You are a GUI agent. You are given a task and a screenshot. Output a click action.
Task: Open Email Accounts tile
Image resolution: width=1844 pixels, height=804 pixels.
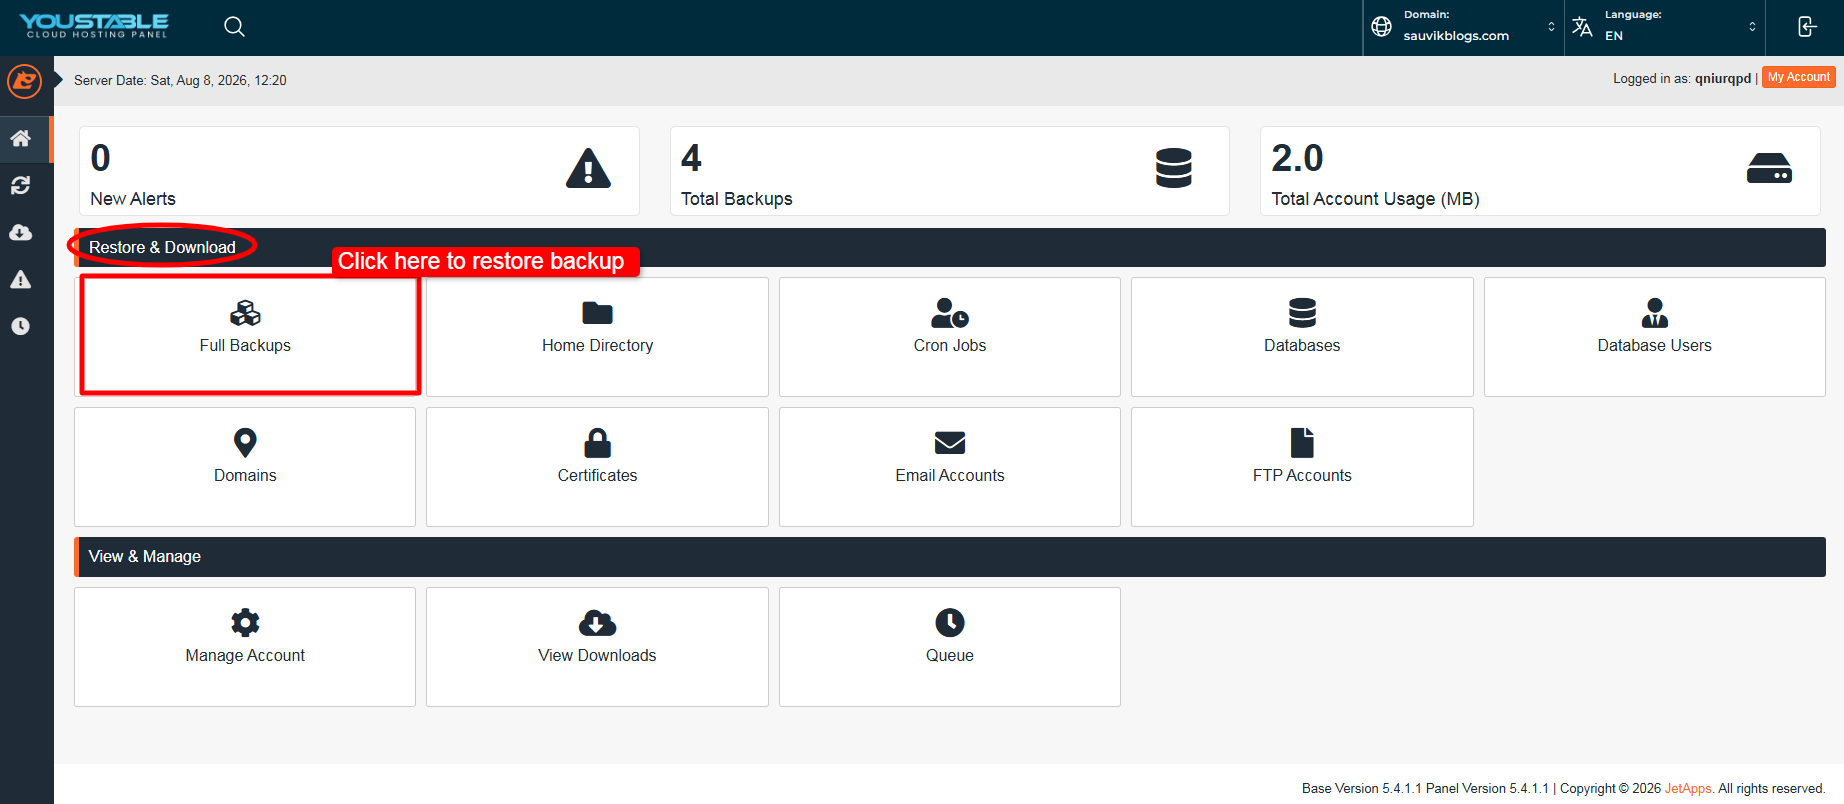click(x=950, y=467)
